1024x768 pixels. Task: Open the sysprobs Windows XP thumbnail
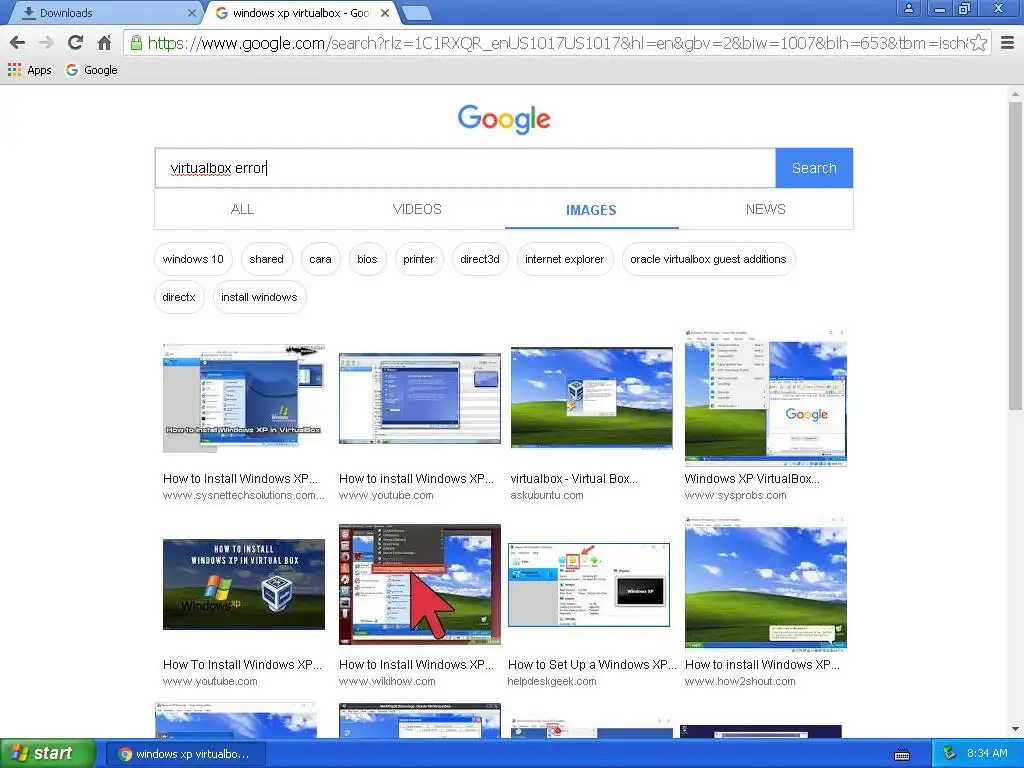click(x=765, y=398)
